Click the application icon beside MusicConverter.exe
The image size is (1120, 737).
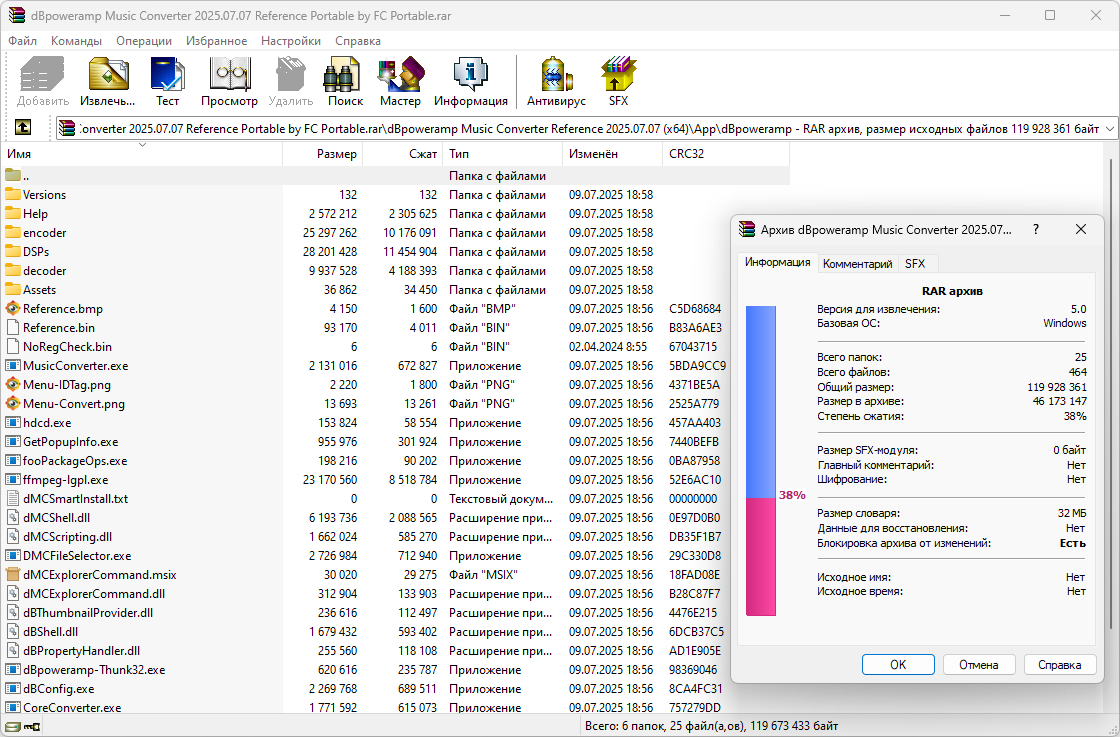13,366
